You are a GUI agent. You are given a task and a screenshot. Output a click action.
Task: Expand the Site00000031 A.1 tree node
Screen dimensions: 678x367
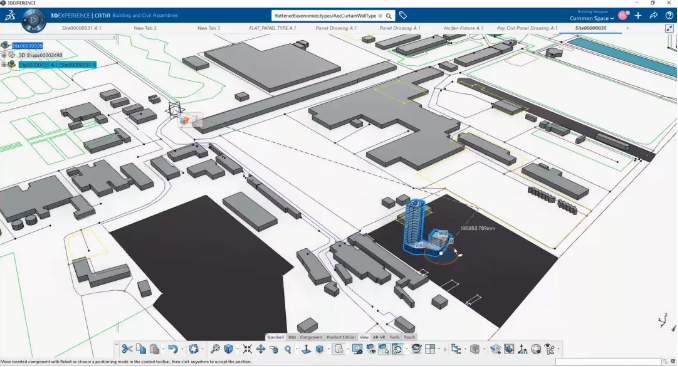tap(4, 65)
